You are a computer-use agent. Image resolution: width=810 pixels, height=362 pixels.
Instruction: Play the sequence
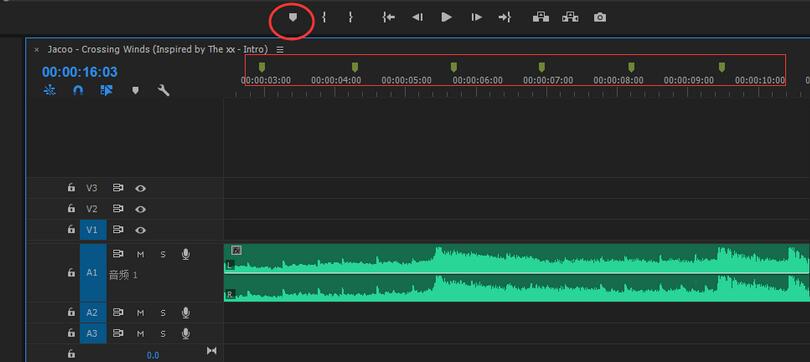446,17
